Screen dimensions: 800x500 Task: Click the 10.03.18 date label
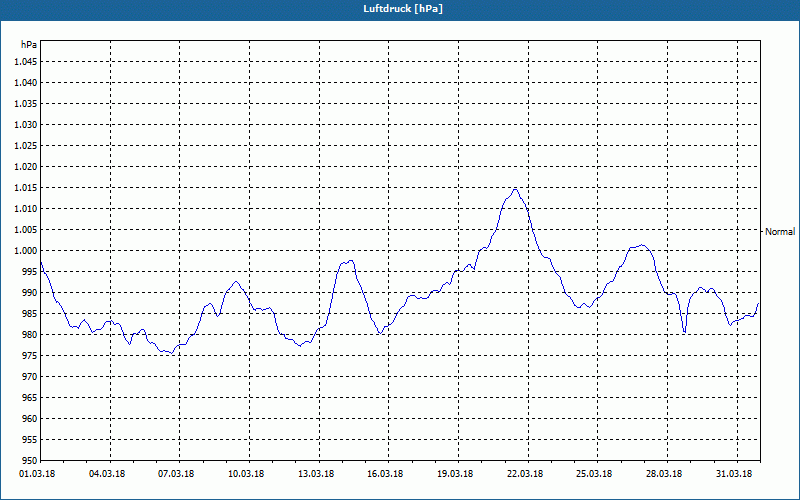click(x=246, y=473)
